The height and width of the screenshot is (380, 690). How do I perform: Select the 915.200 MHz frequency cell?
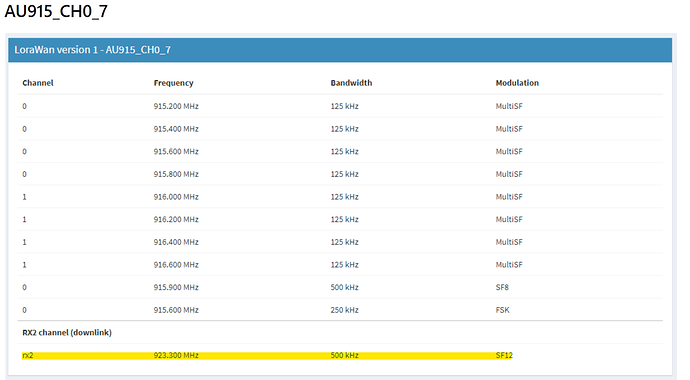[x=176, y=106]
